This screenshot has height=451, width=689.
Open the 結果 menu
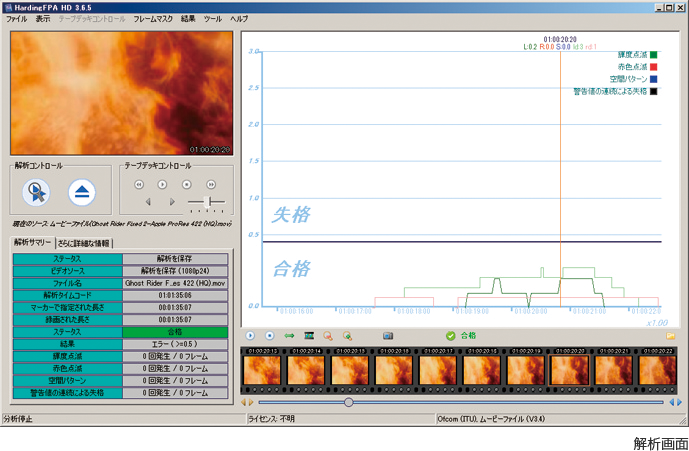tap(188, 19)
